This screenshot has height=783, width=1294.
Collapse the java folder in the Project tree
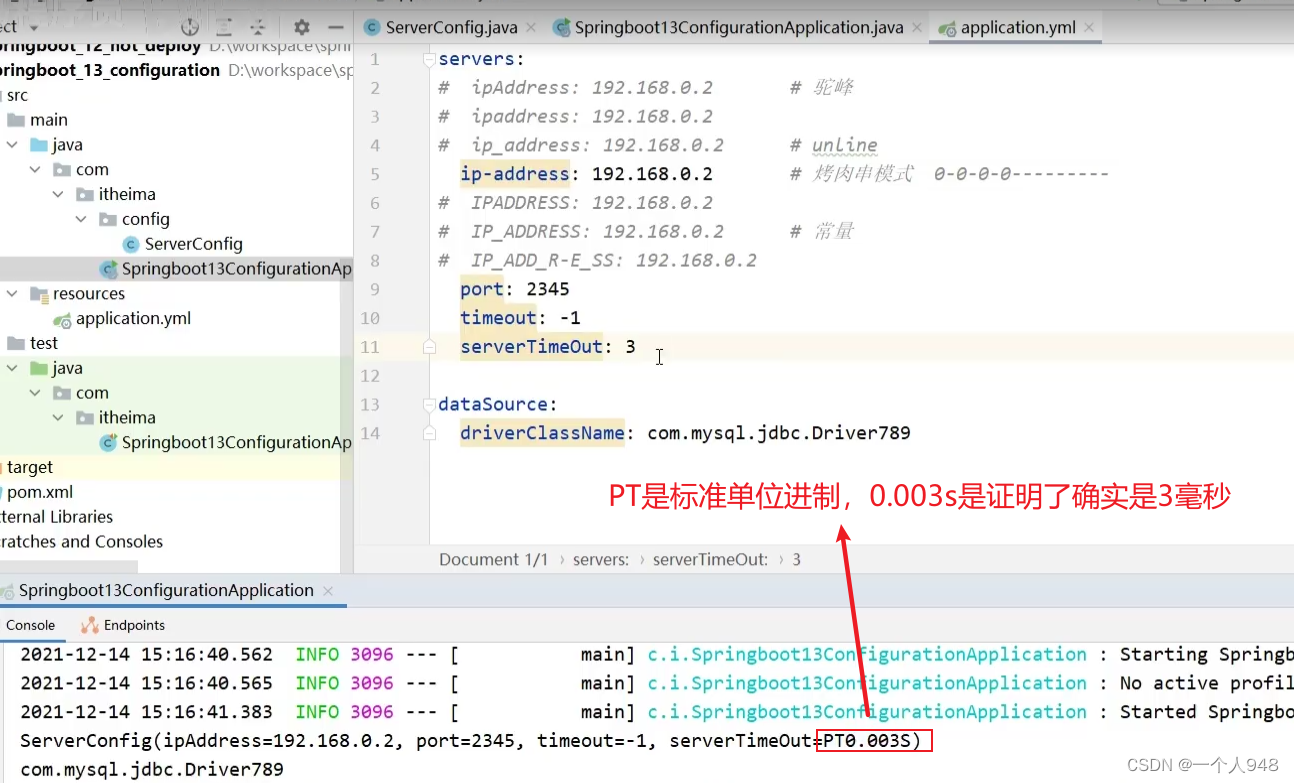14,144
